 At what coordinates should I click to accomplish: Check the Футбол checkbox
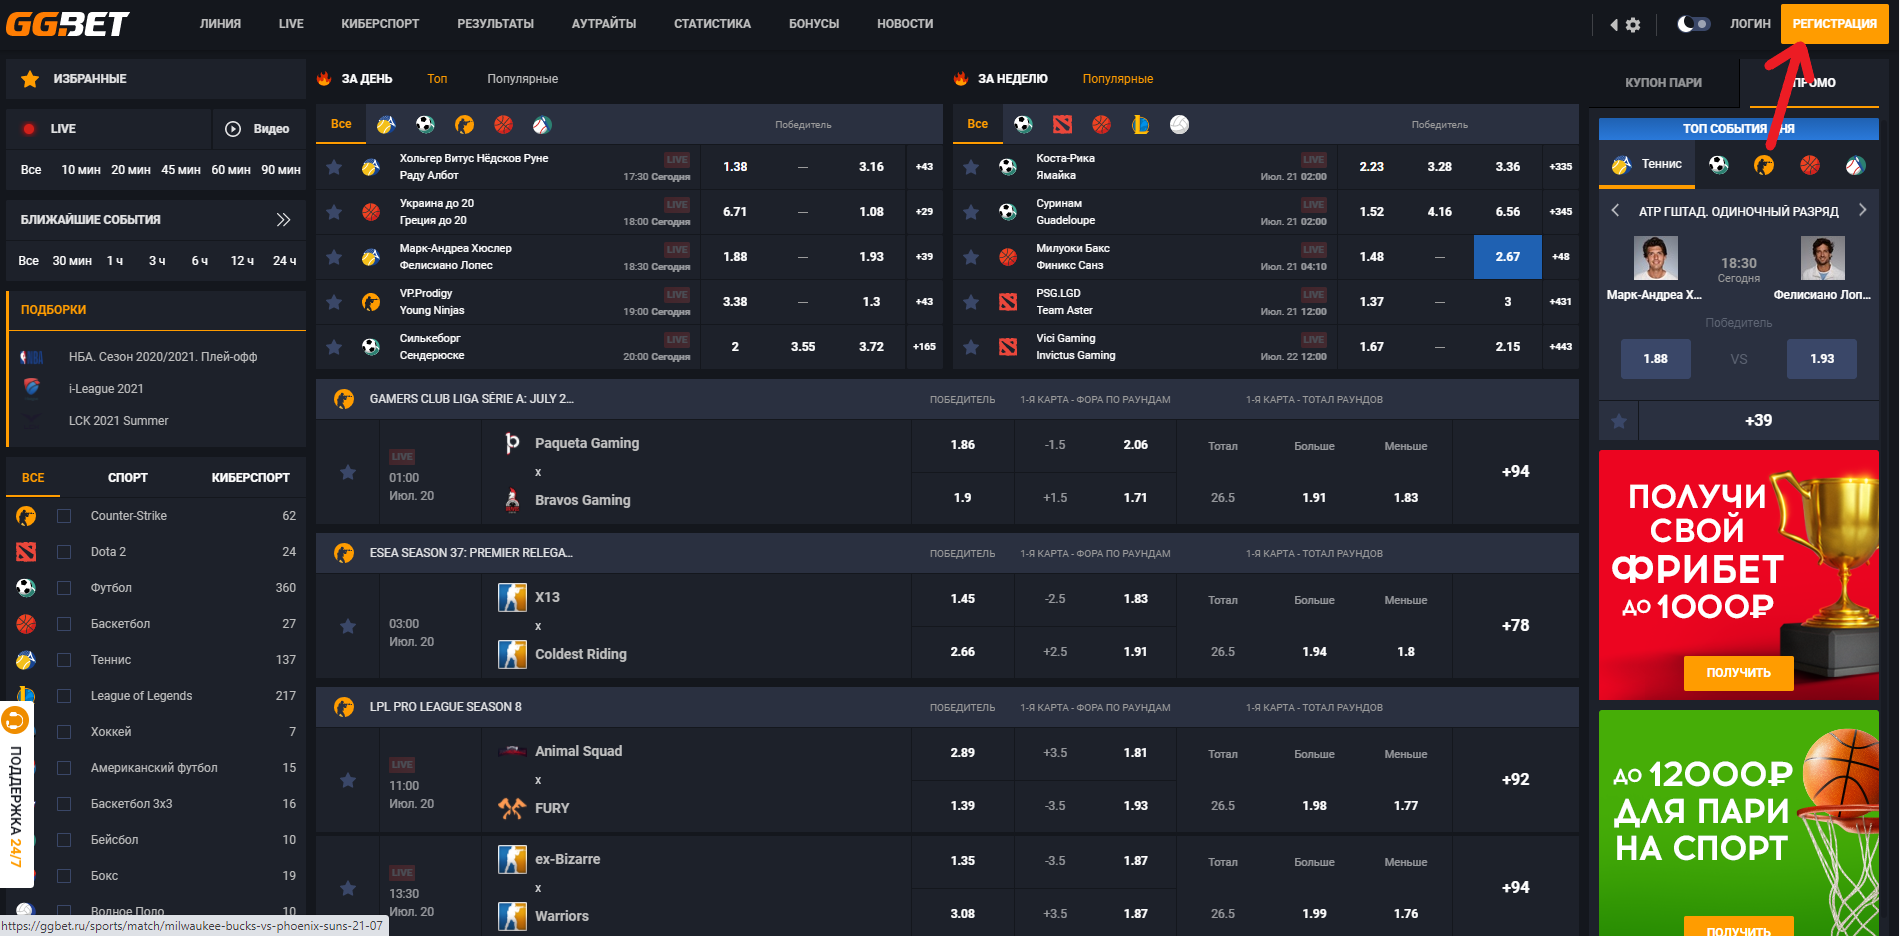[x=64, y=588]
